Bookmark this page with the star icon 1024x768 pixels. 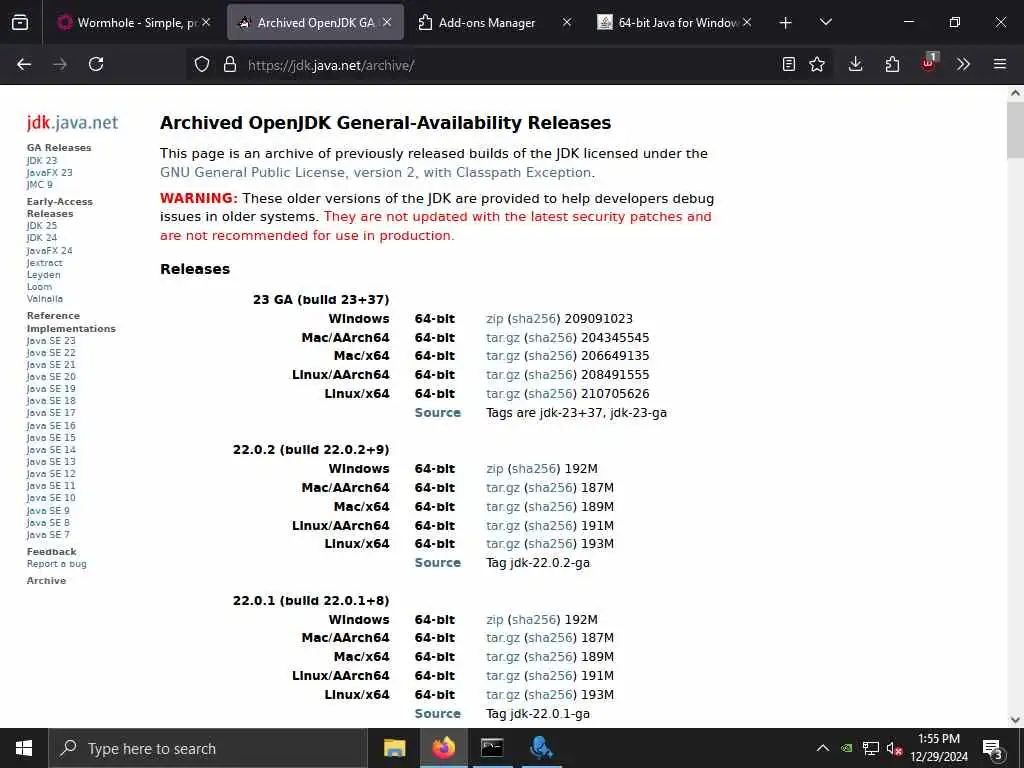[x=817, y=64]
